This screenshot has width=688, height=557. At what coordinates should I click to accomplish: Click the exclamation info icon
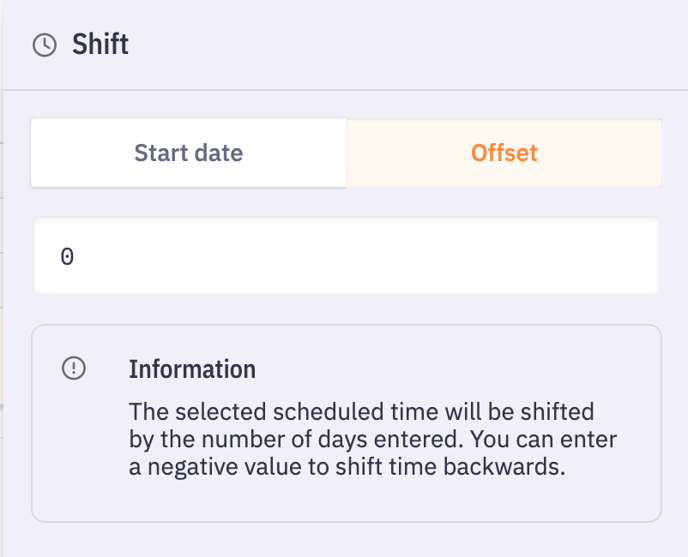[74, 369]
